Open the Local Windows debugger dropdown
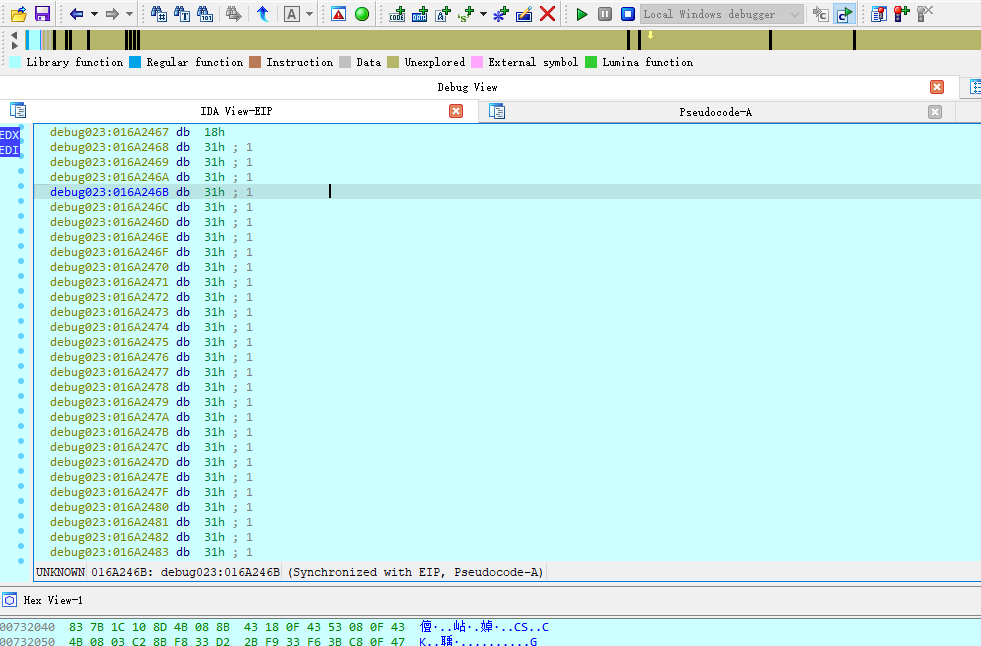981x646 pixels. [x=722, y=14]
